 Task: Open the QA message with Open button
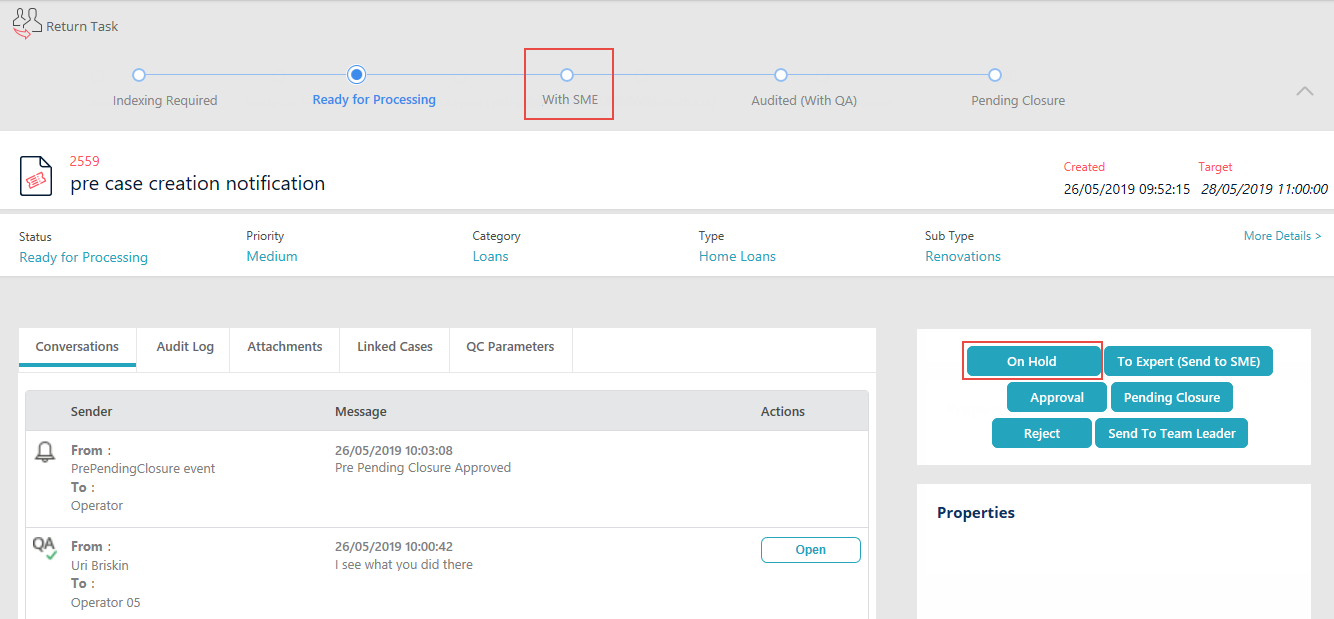[811, 550]
